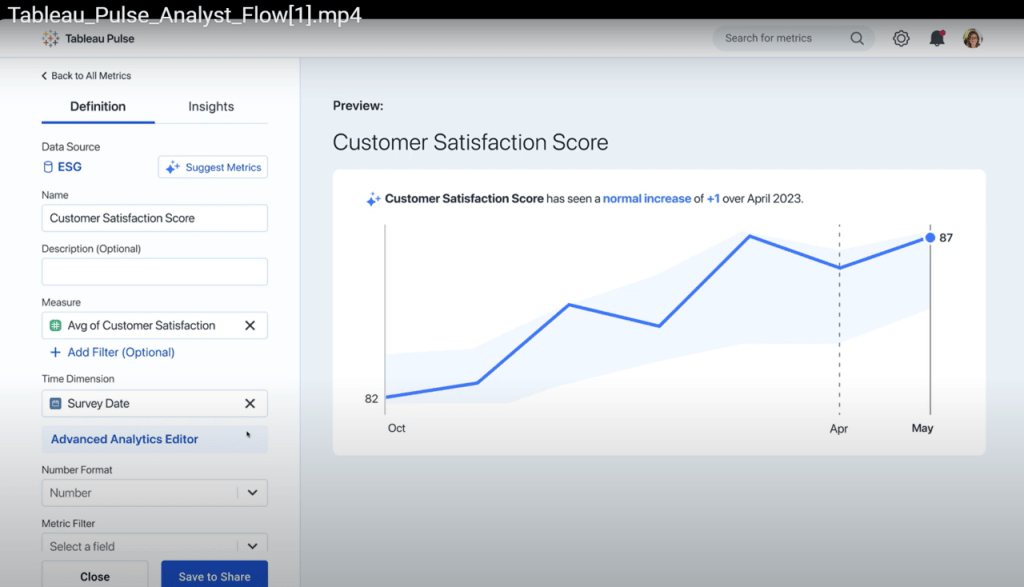Screen dimensions: 1024x587
Task: Open settings via the gear icon
Action: coord(901,38)
